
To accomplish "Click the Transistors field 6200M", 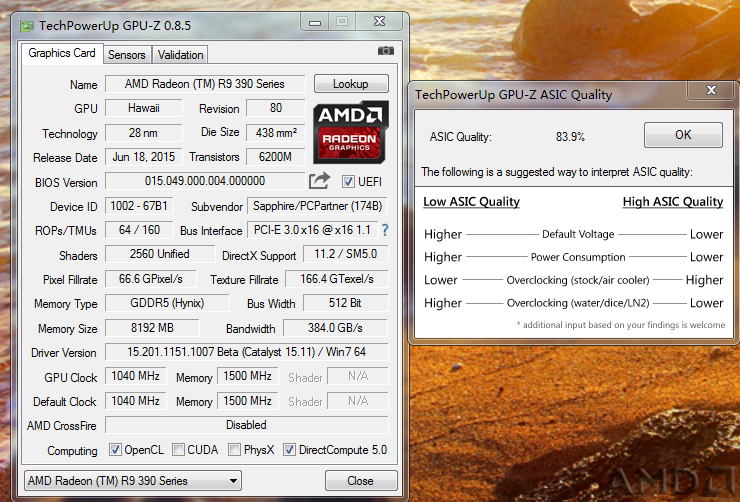I will [276, 157].
